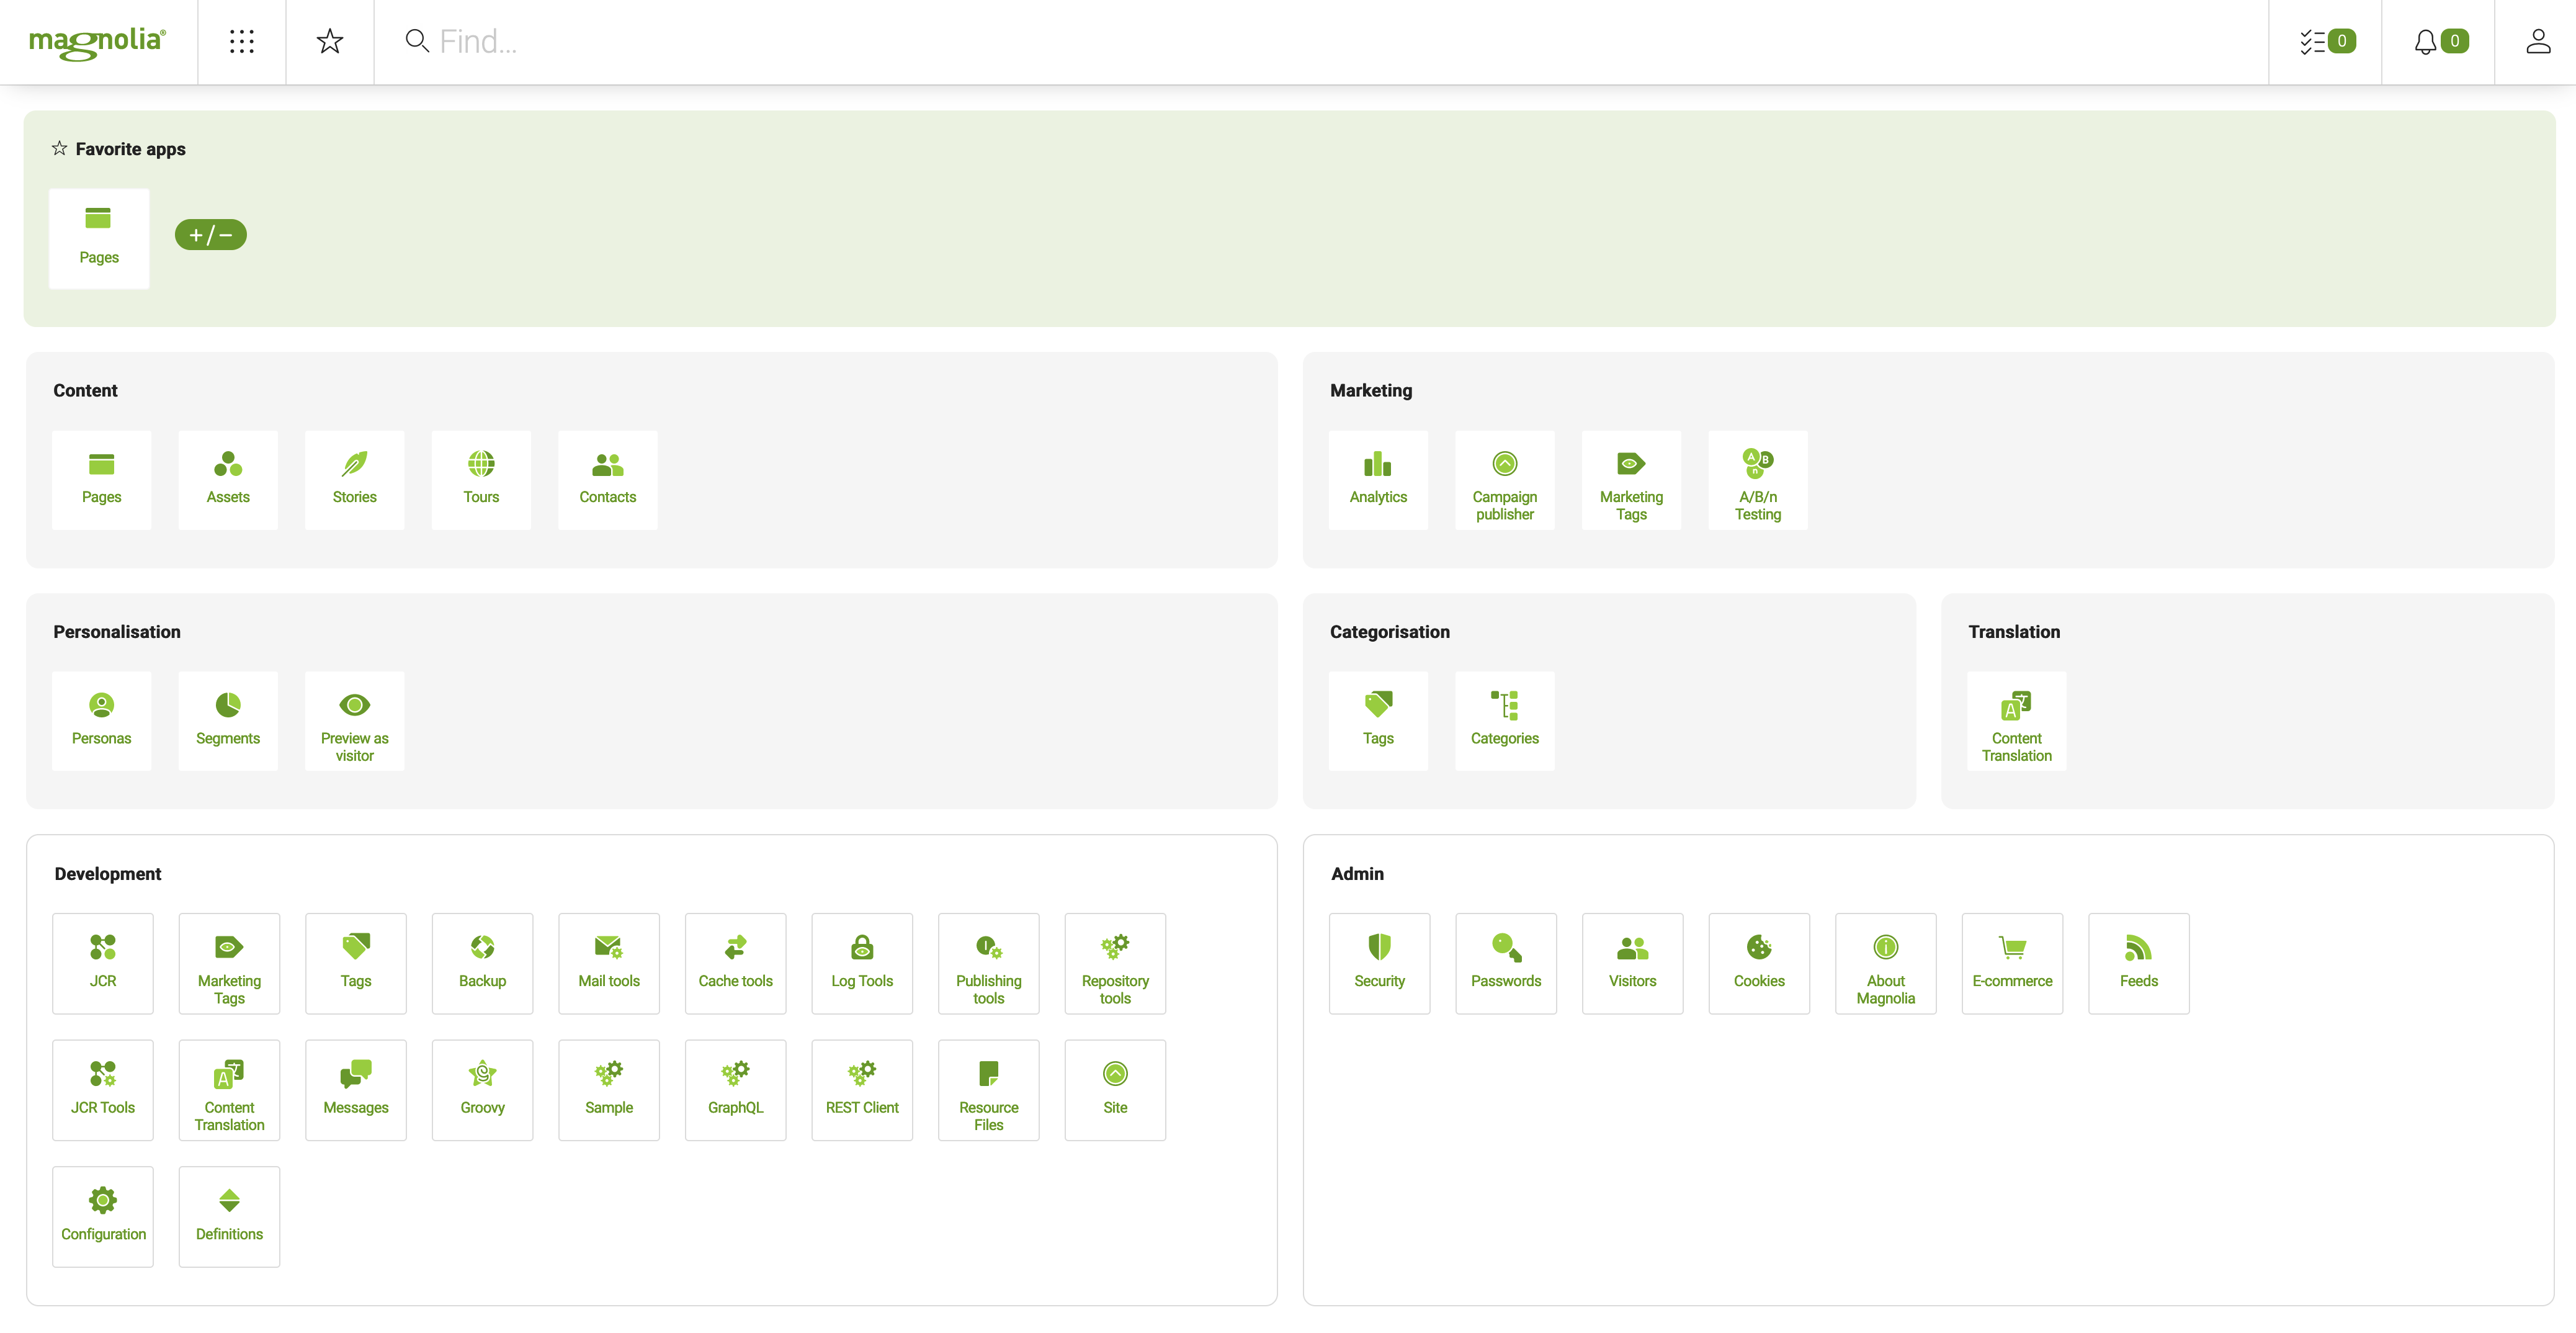The image size is (2576, 1333).
Task: Launch the Tours app
Action: click(481, 480)
